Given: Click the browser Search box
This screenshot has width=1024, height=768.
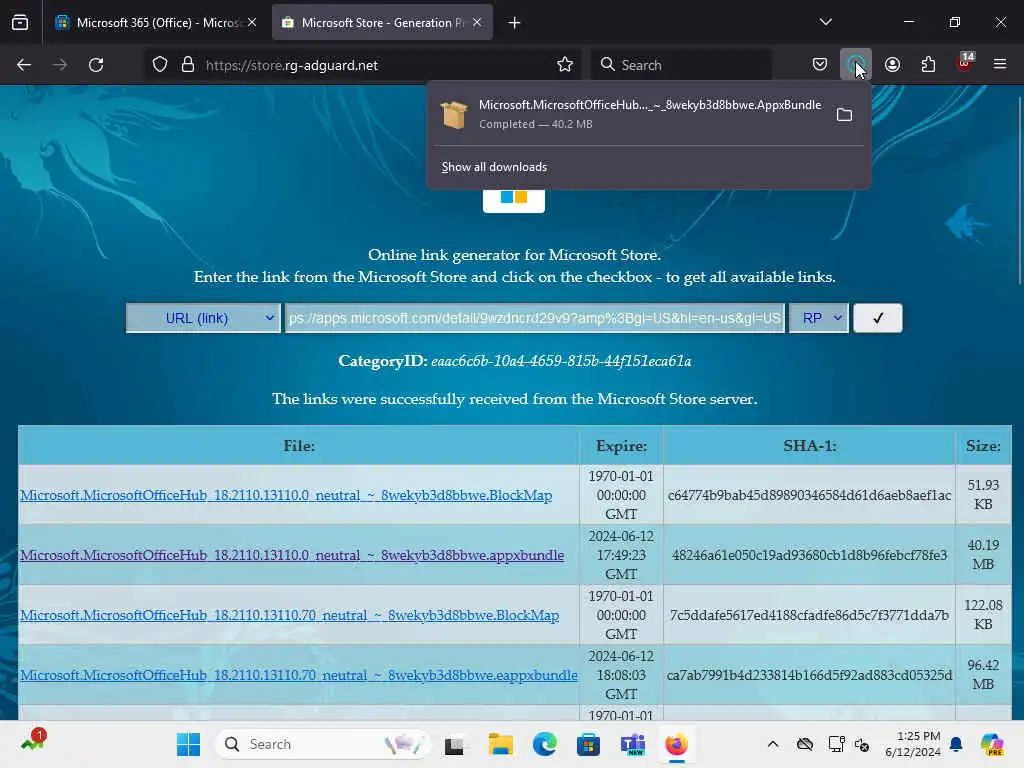Looking at the screenshot, I should click(681, 65).
